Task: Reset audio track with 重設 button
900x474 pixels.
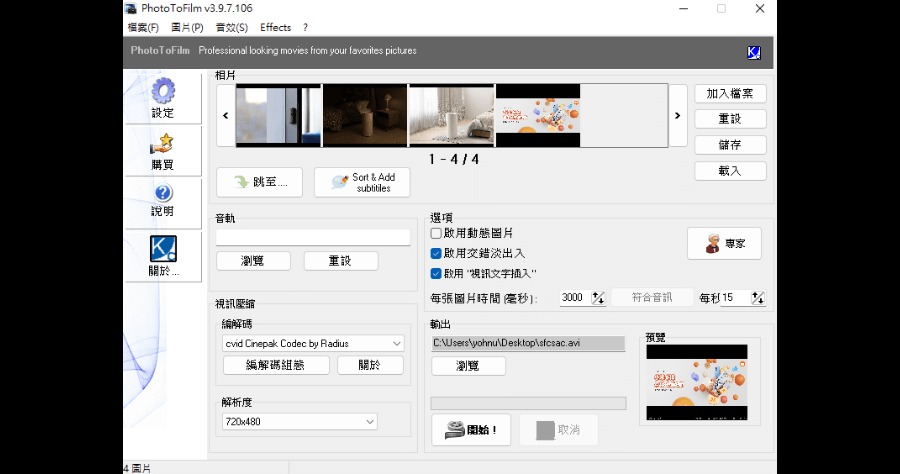Action: 340,261
